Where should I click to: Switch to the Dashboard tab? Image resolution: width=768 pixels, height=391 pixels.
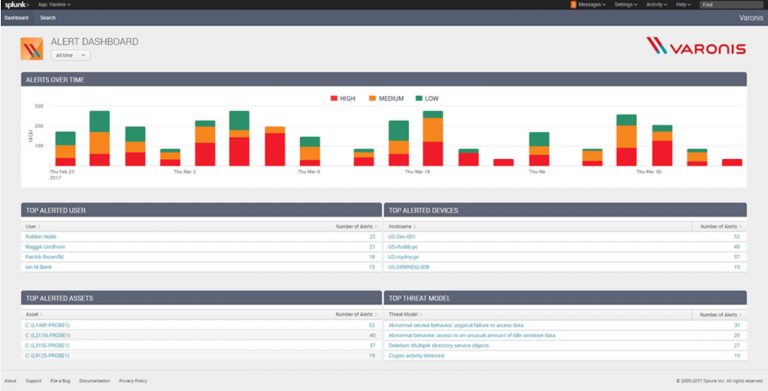(16, 18)
